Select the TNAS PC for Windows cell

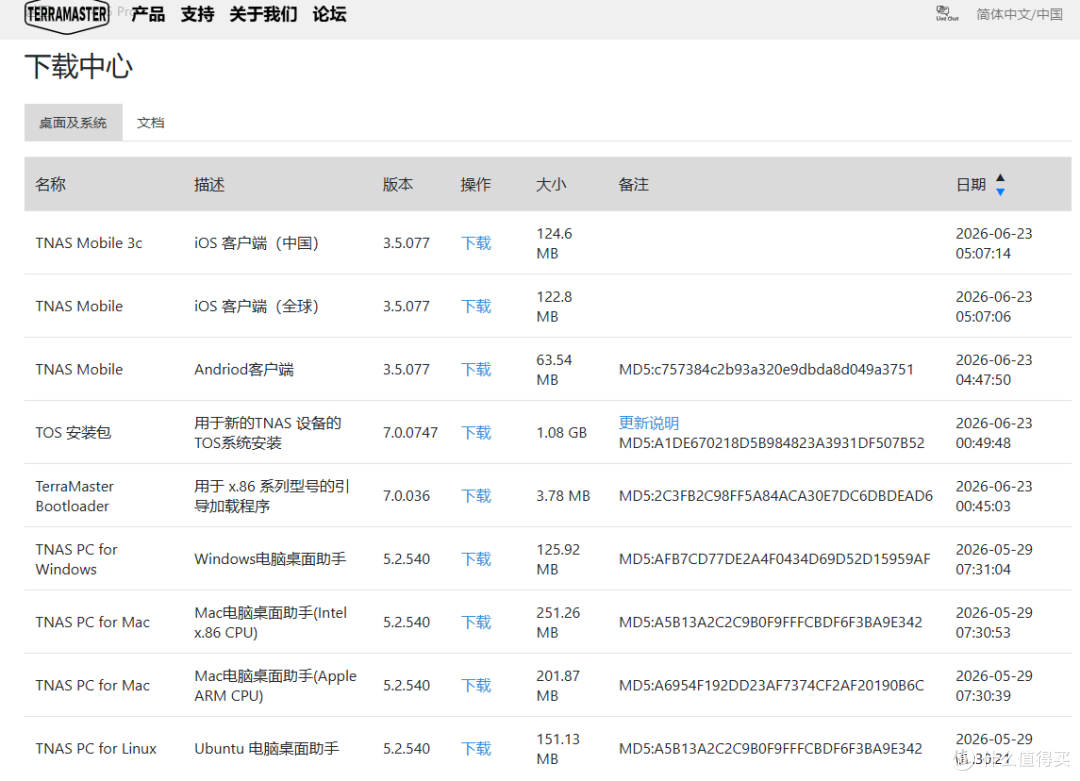tap(76, 559)
